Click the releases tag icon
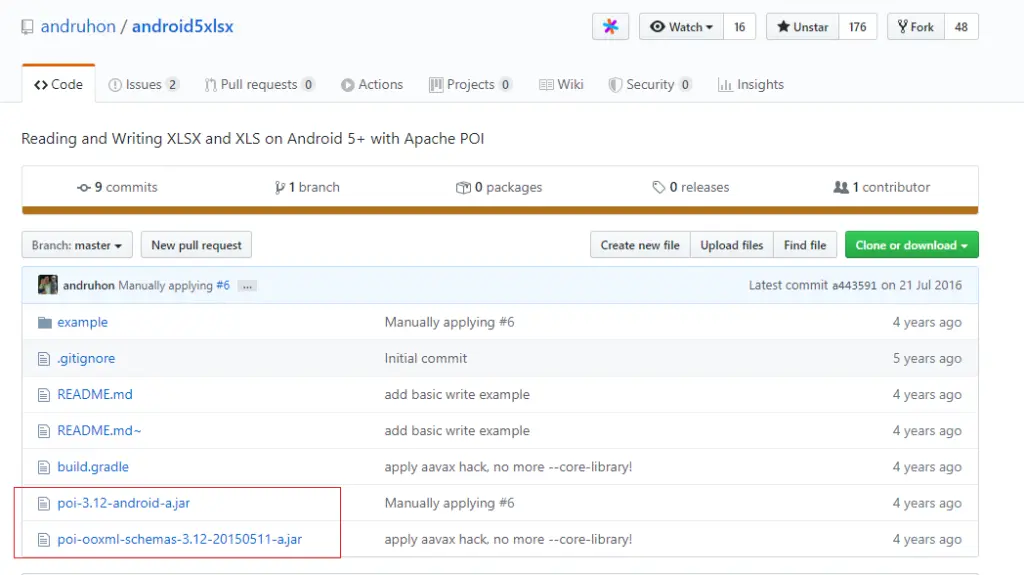Image resolution: width=1024 pixels, height=575 pixels. point(658,188)
